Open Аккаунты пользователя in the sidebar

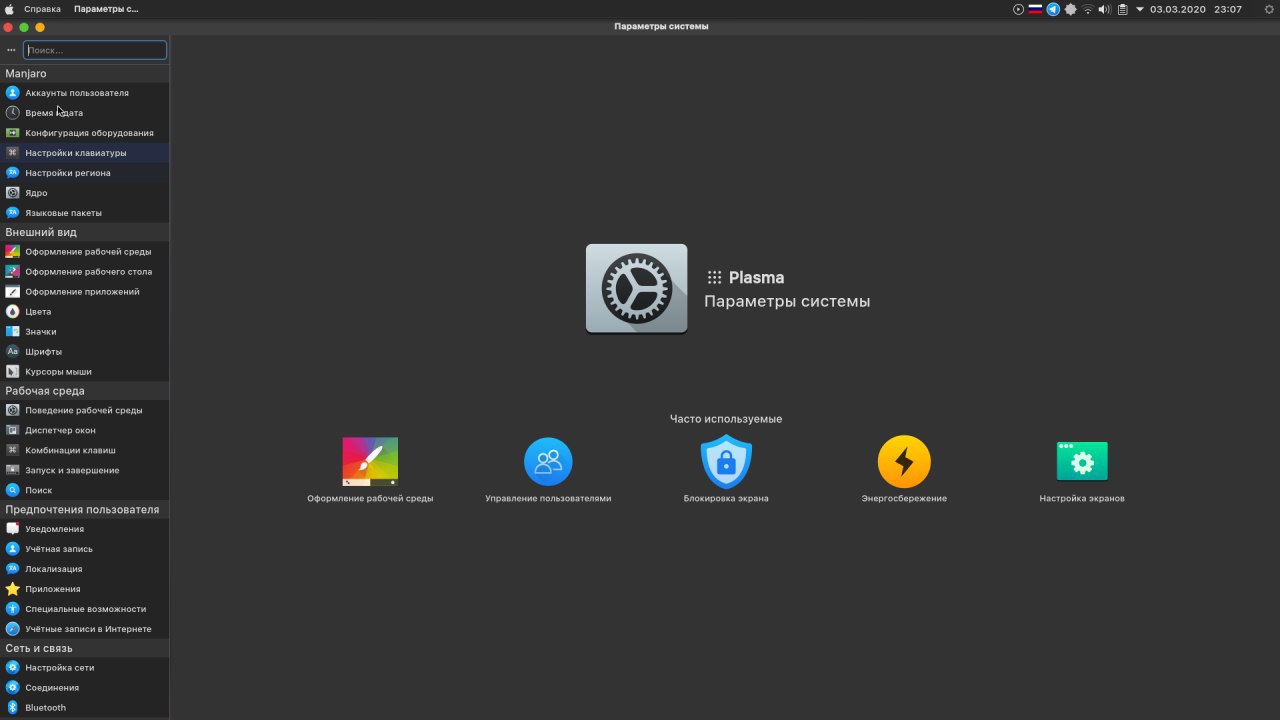click(x=85, y=93)
